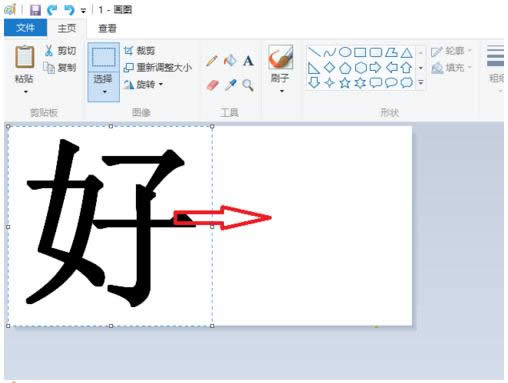Image resolution: width=508 pixels, height=383 pixels.
Task: Select the Oval shape
Action: 345,52
